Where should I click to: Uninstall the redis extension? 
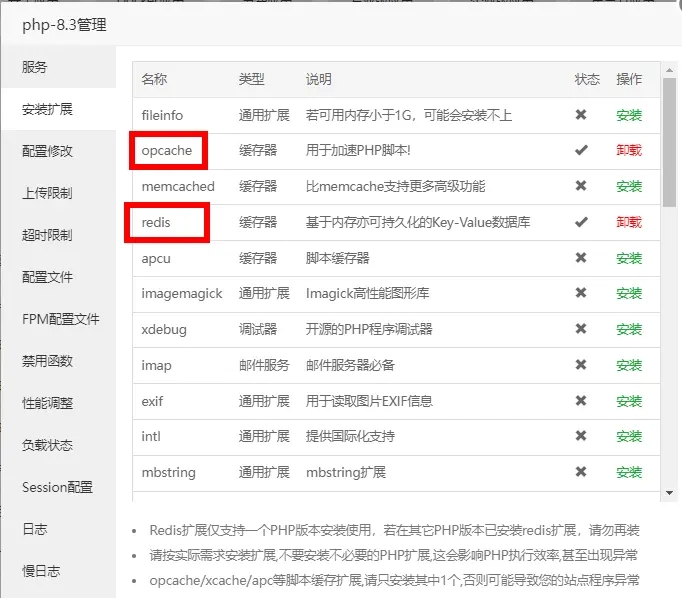coord(629,222)
